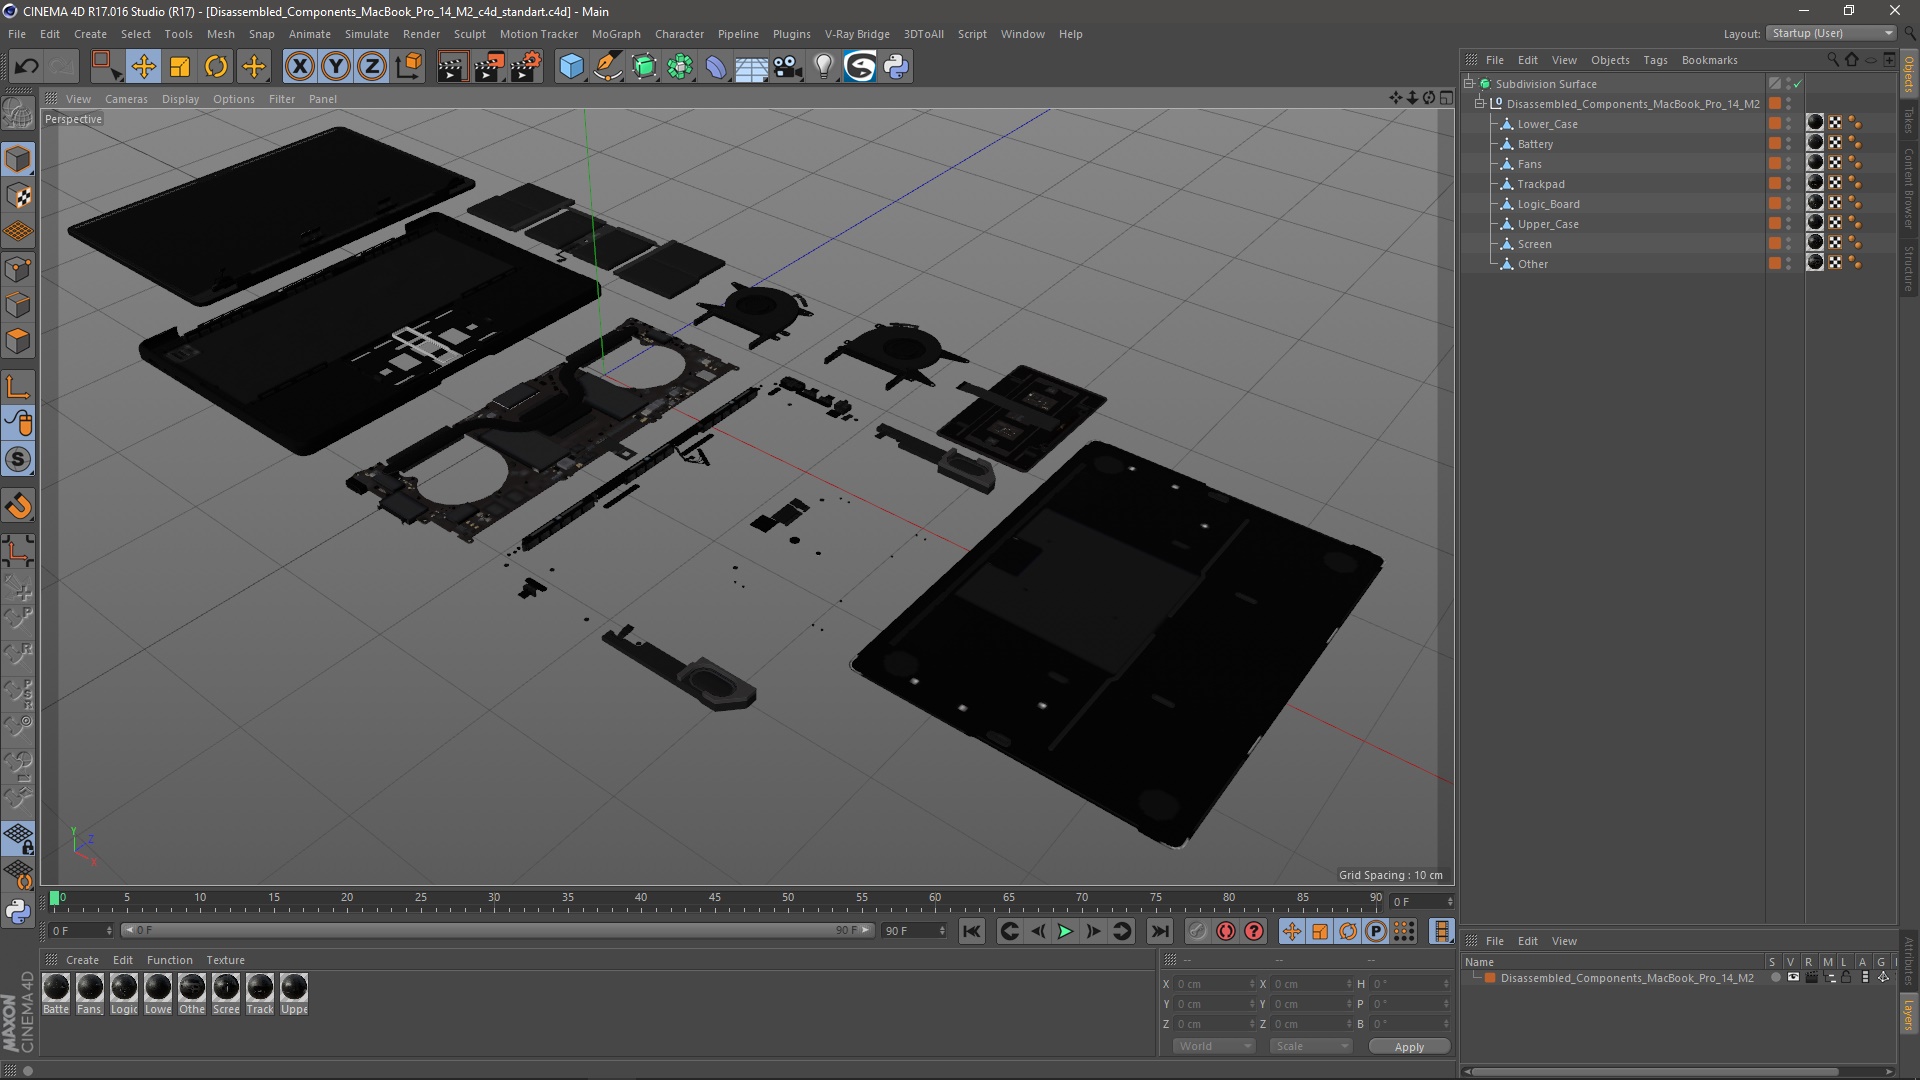Select the Lower_Case object
Screen dimensions: 1920x1080
1547,124
